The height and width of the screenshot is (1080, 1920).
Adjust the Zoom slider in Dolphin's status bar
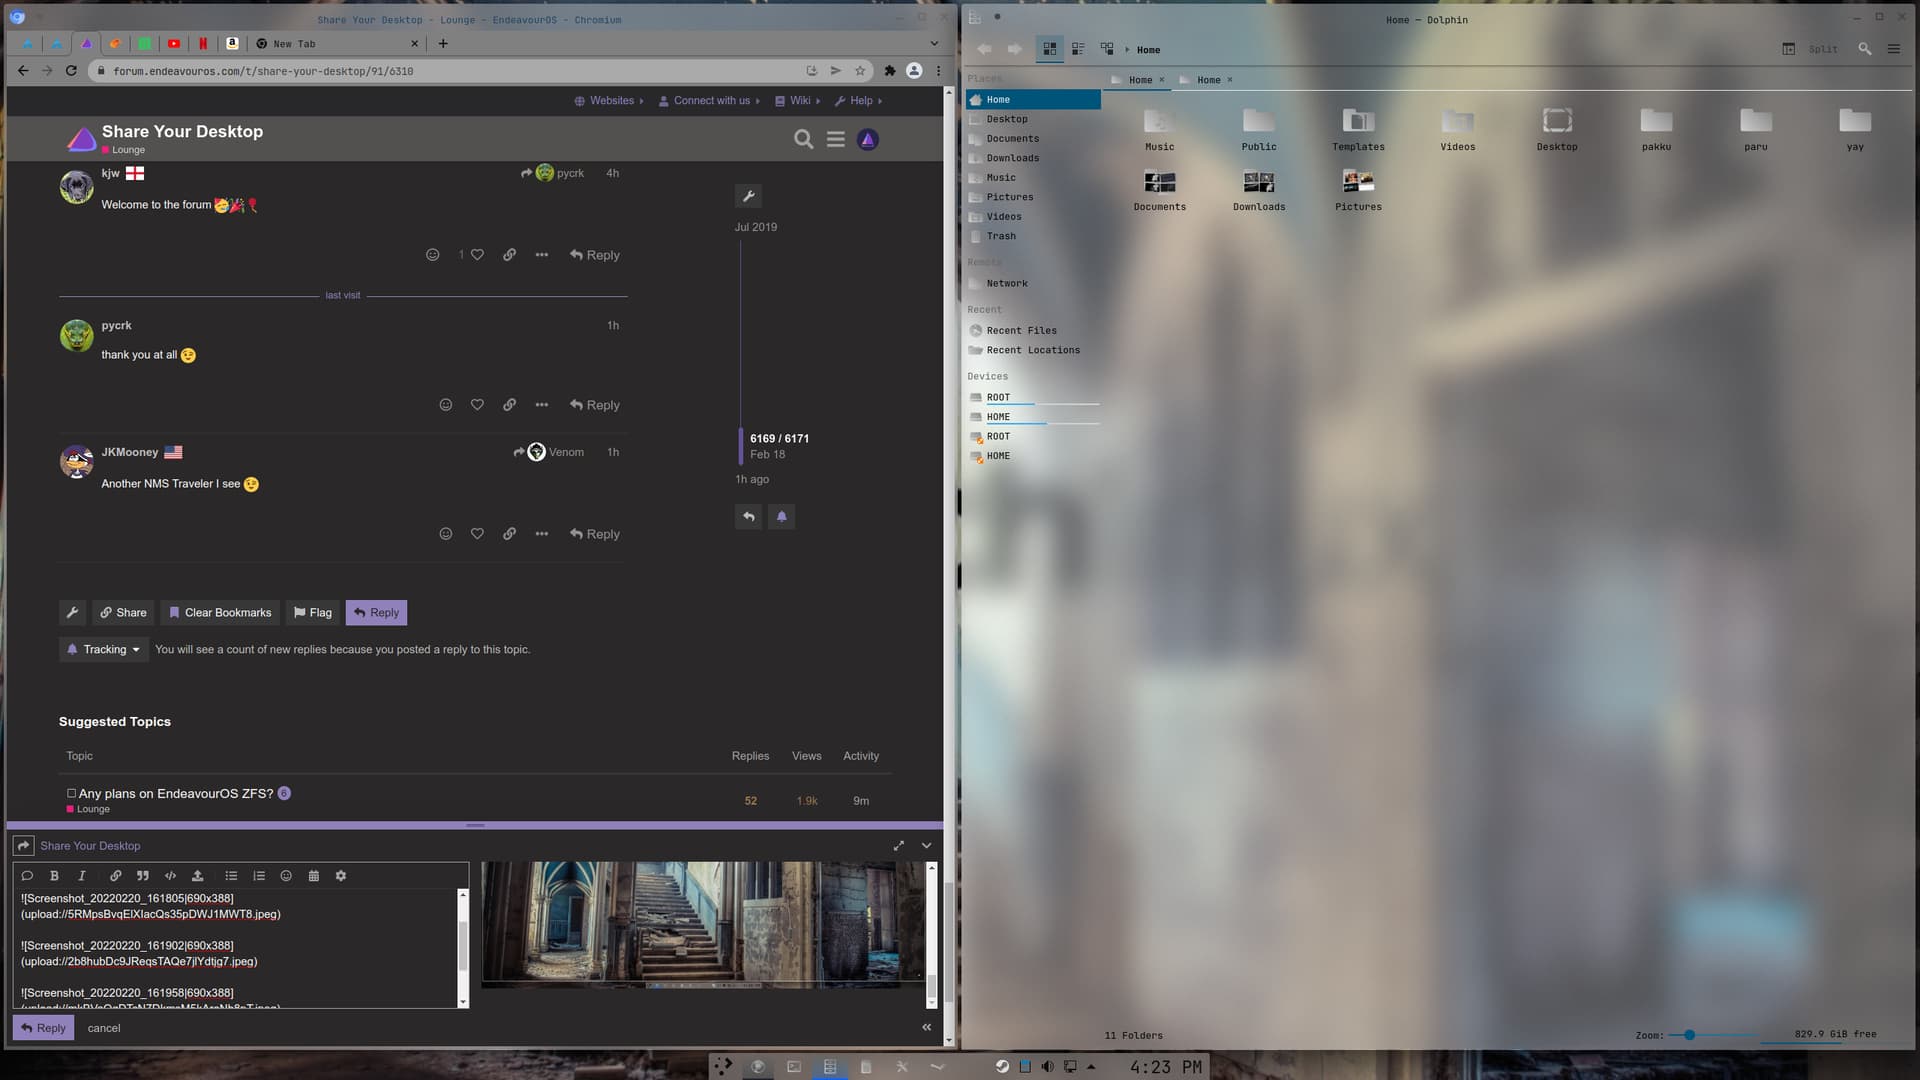click(x=1692, y=1035)
